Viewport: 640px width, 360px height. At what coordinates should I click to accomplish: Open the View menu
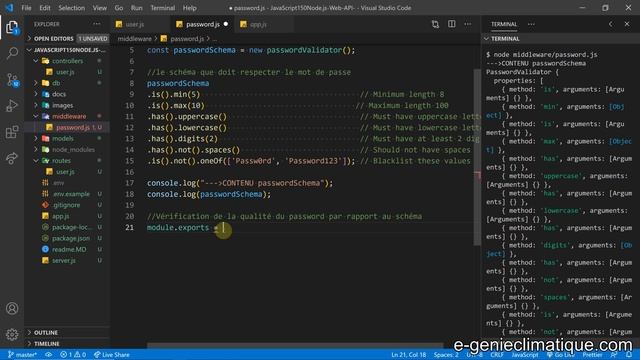click(99, 8)
